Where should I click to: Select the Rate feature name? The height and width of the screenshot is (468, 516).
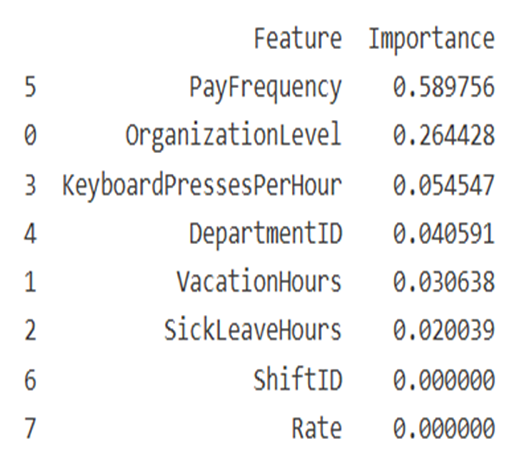[x=317, y=428]
